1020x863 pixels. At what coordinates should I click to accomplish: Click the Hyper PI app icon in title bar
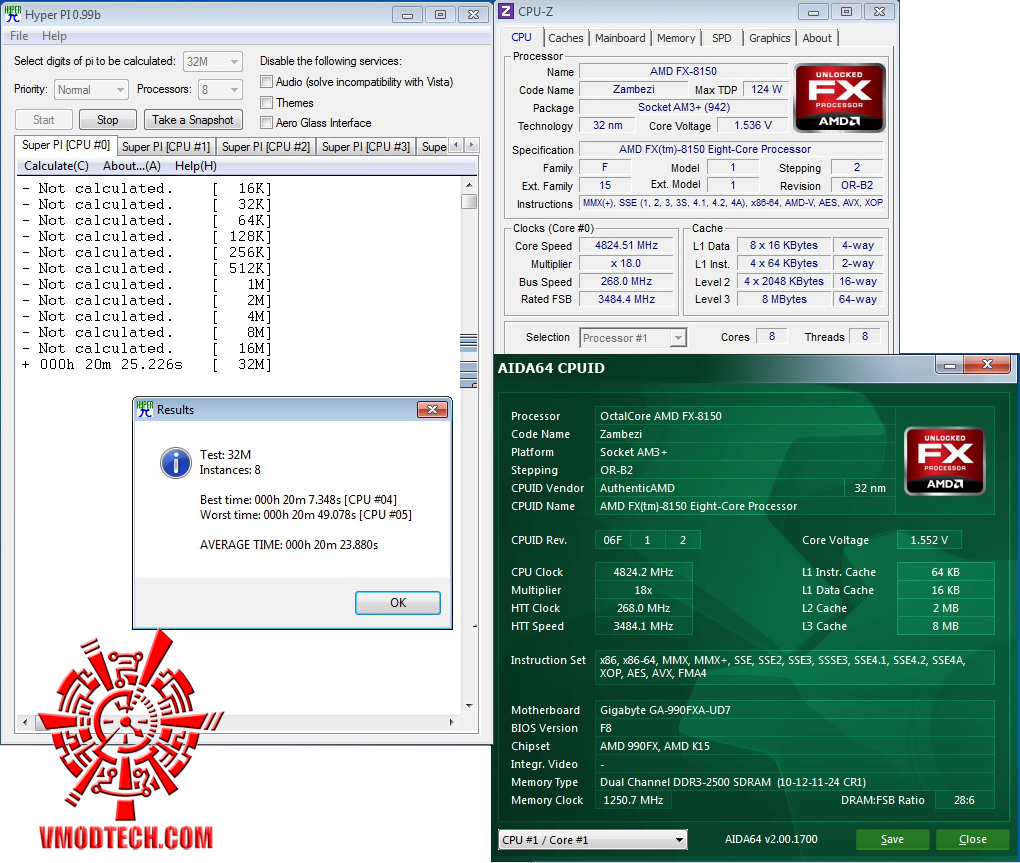point(13,14)
